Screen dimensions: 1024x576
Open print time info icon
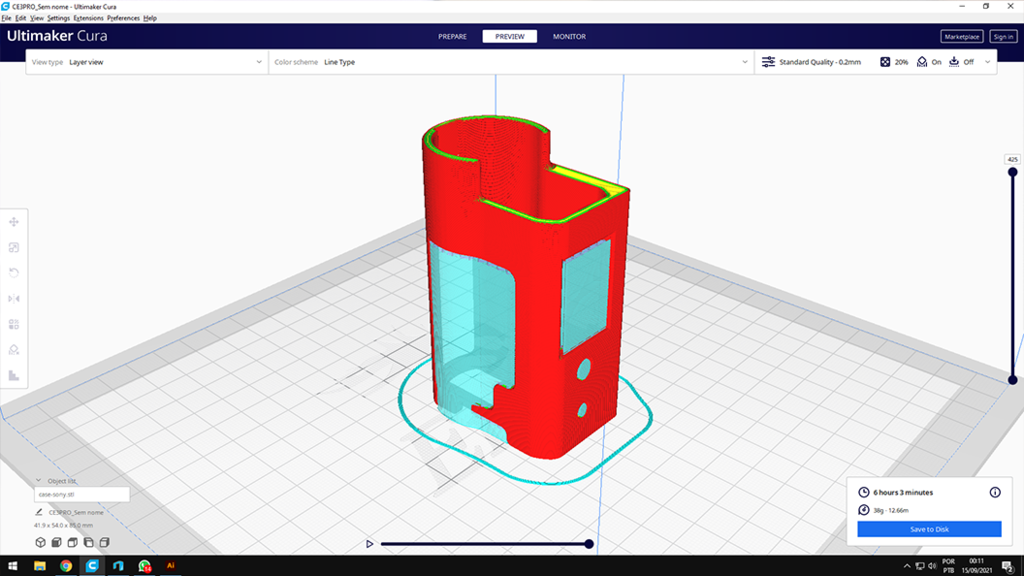tap(995, 492)
